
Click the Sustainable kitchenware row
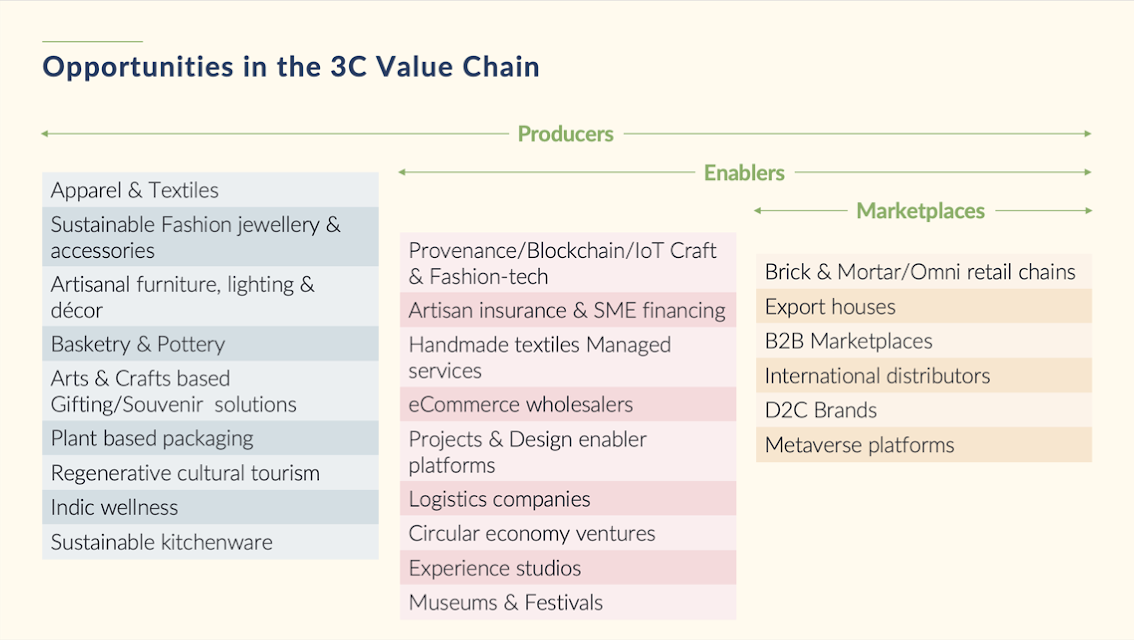(210, 542)
